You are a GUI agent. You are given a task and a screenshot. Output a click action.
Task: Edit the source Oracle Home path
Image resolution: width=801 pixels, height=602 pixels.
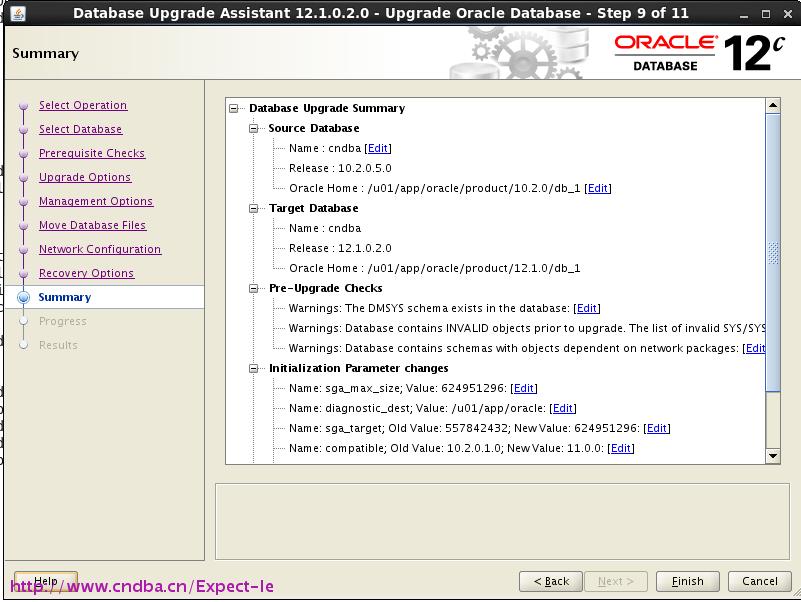[598, 188]
